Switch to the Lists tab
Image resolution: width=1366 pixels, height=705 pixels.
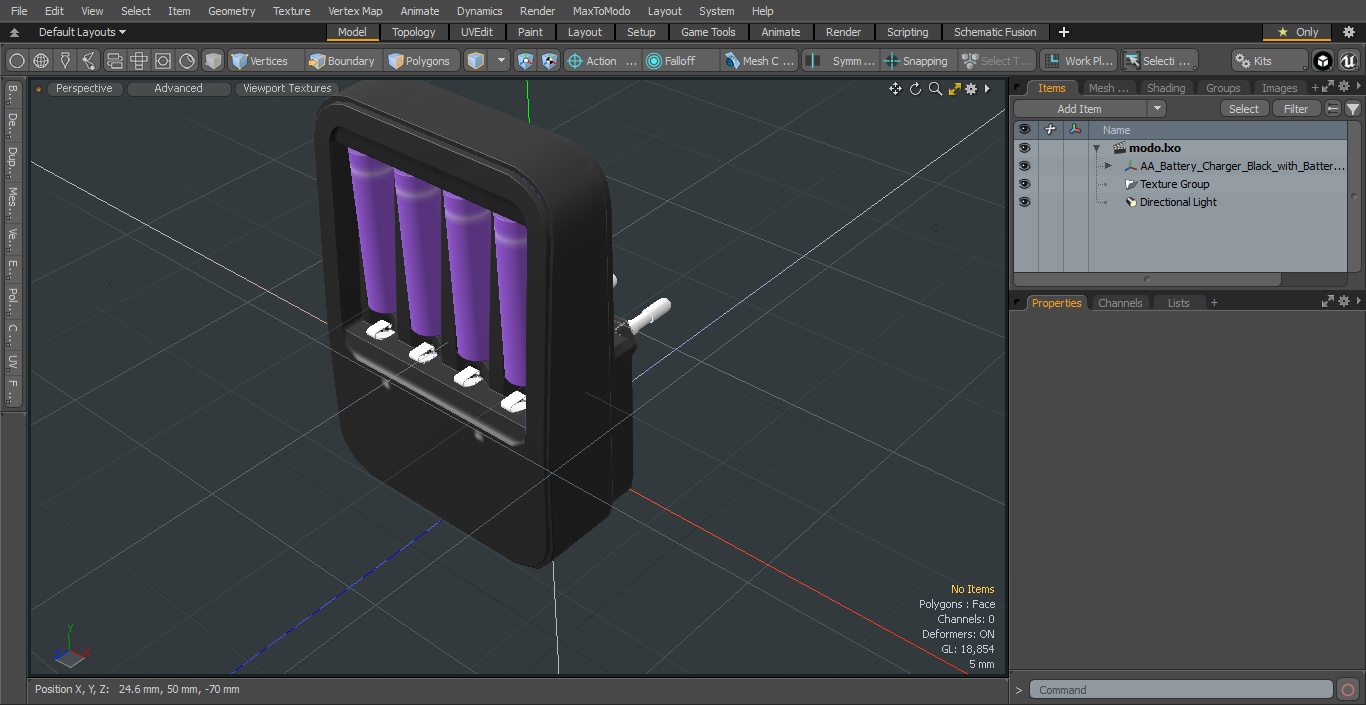[x=1179, y=303]
